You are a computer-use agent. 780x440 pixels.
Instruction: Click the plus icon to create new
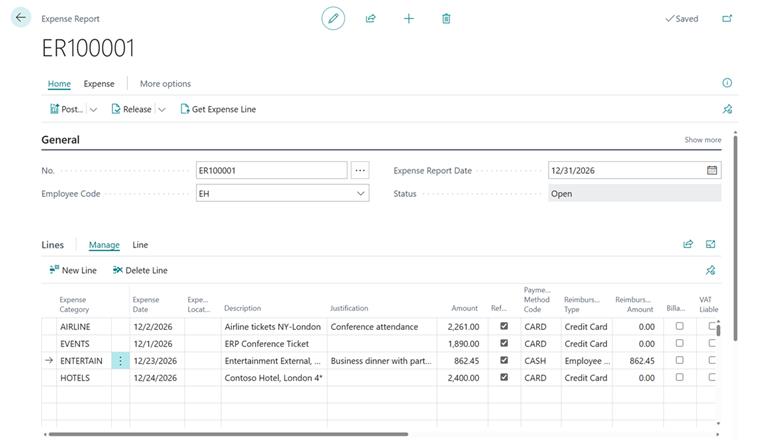[x=408, y=18]
